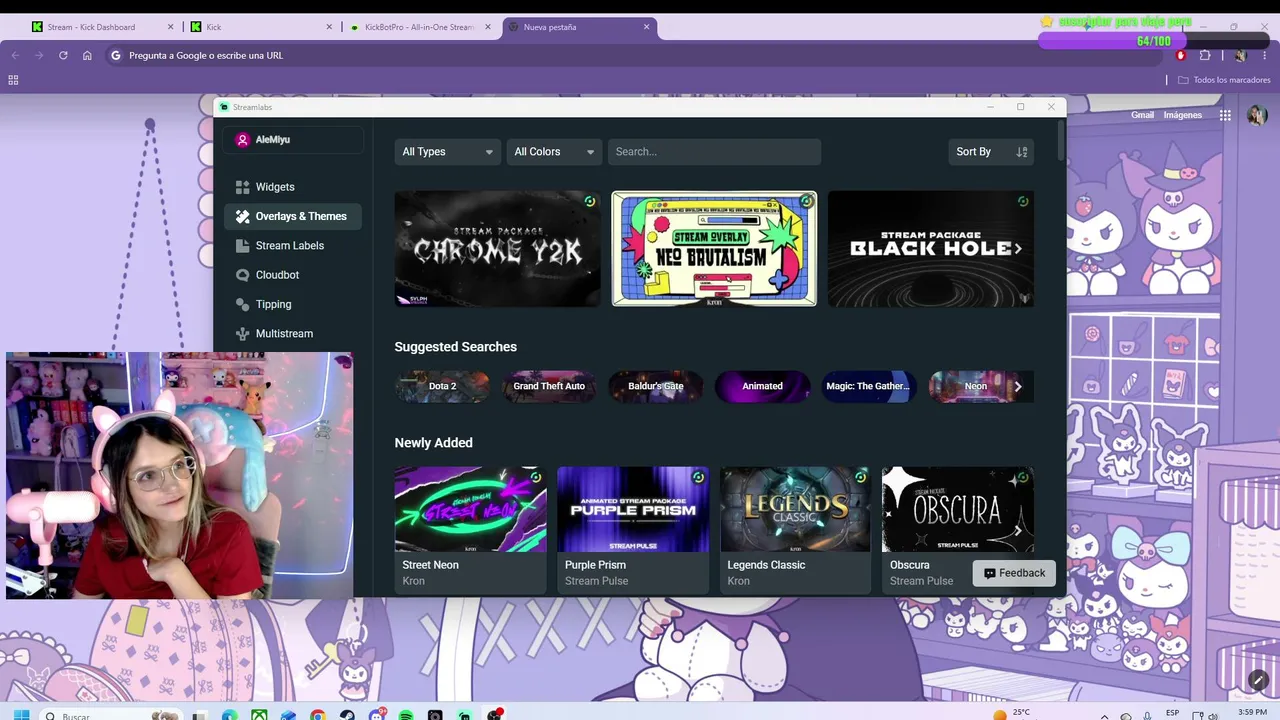Select the Grand Theft Auto suggested search
Viewport: 1280px width, 720px height.
[549, 386]
